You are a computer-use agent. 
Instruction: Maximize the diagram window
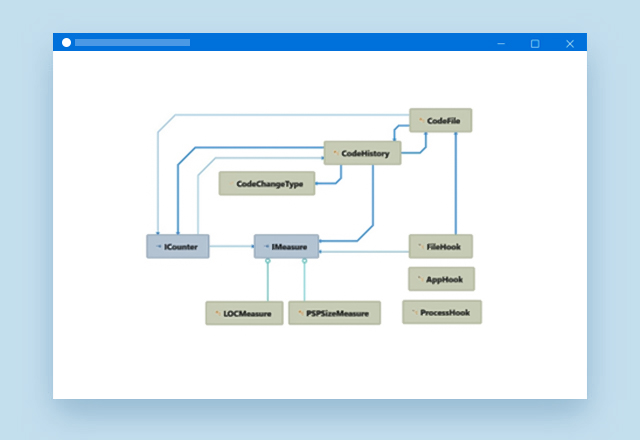pyautogui.click(x=535, y=43)
